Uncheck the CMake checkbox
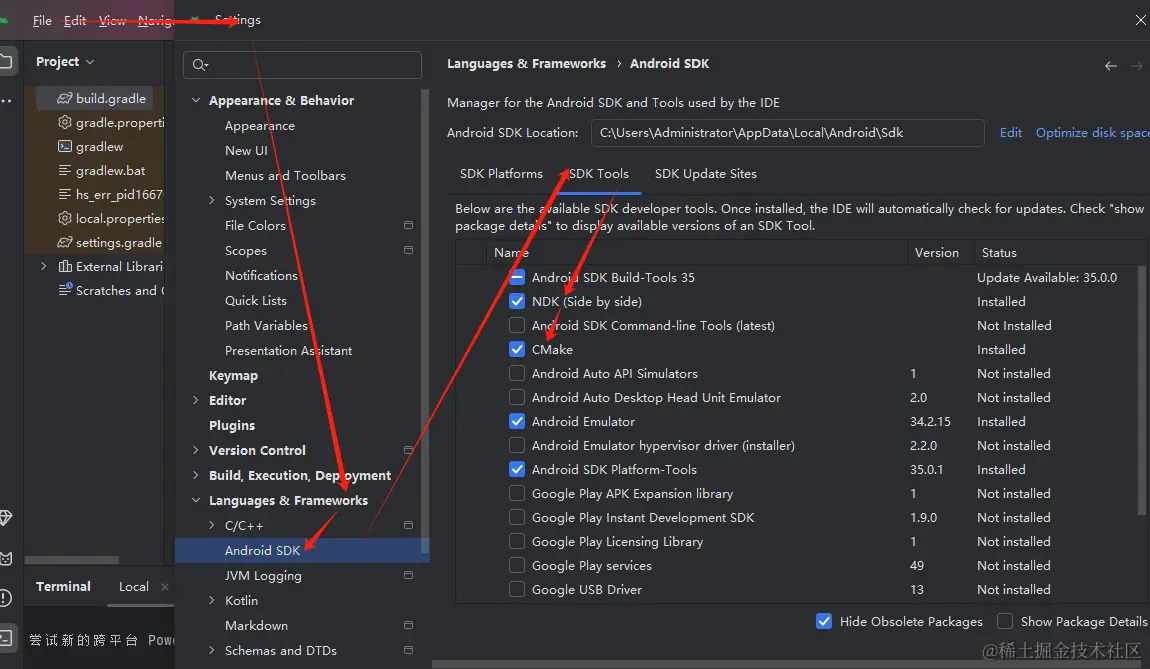1150x669 pixels. [x=517, y=349]
